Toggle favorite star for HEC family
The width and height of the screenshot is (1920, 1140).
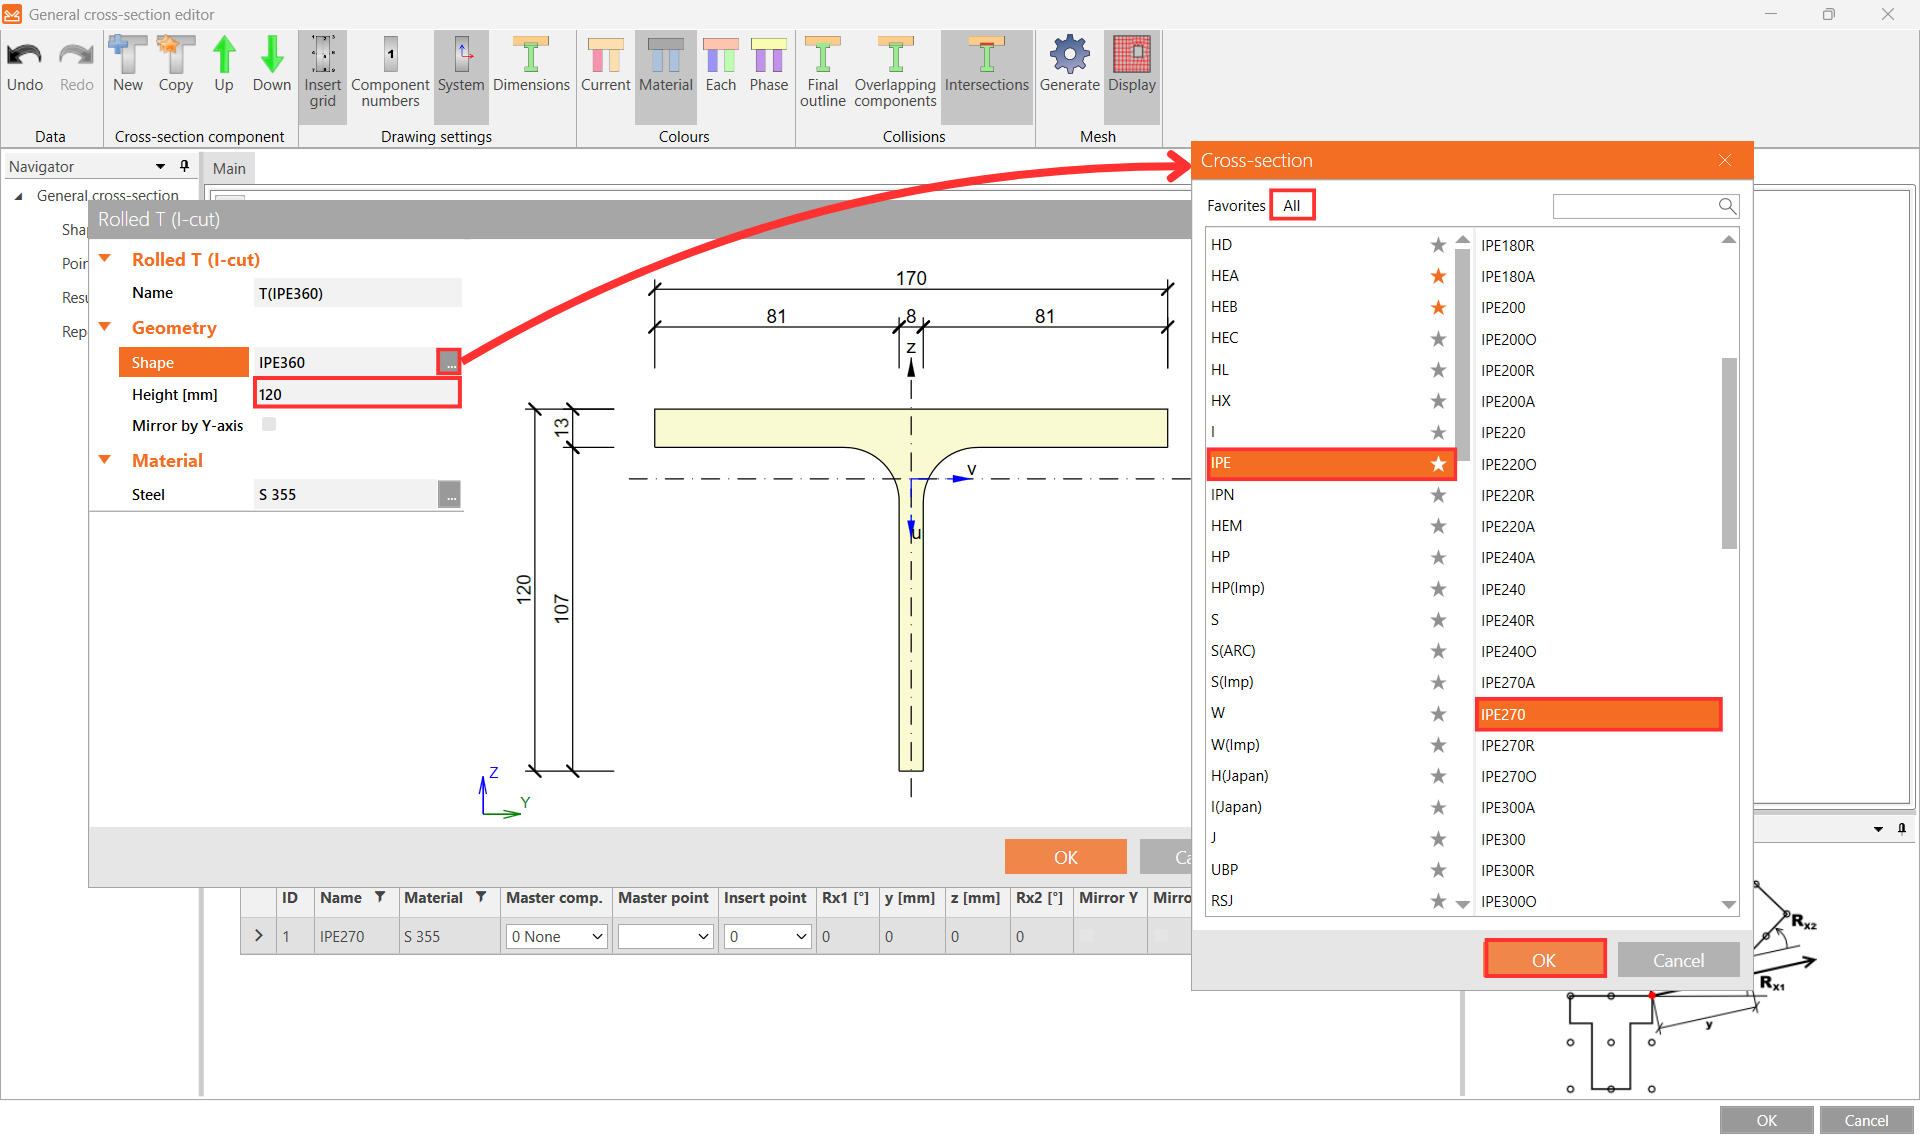[1438, 339]
